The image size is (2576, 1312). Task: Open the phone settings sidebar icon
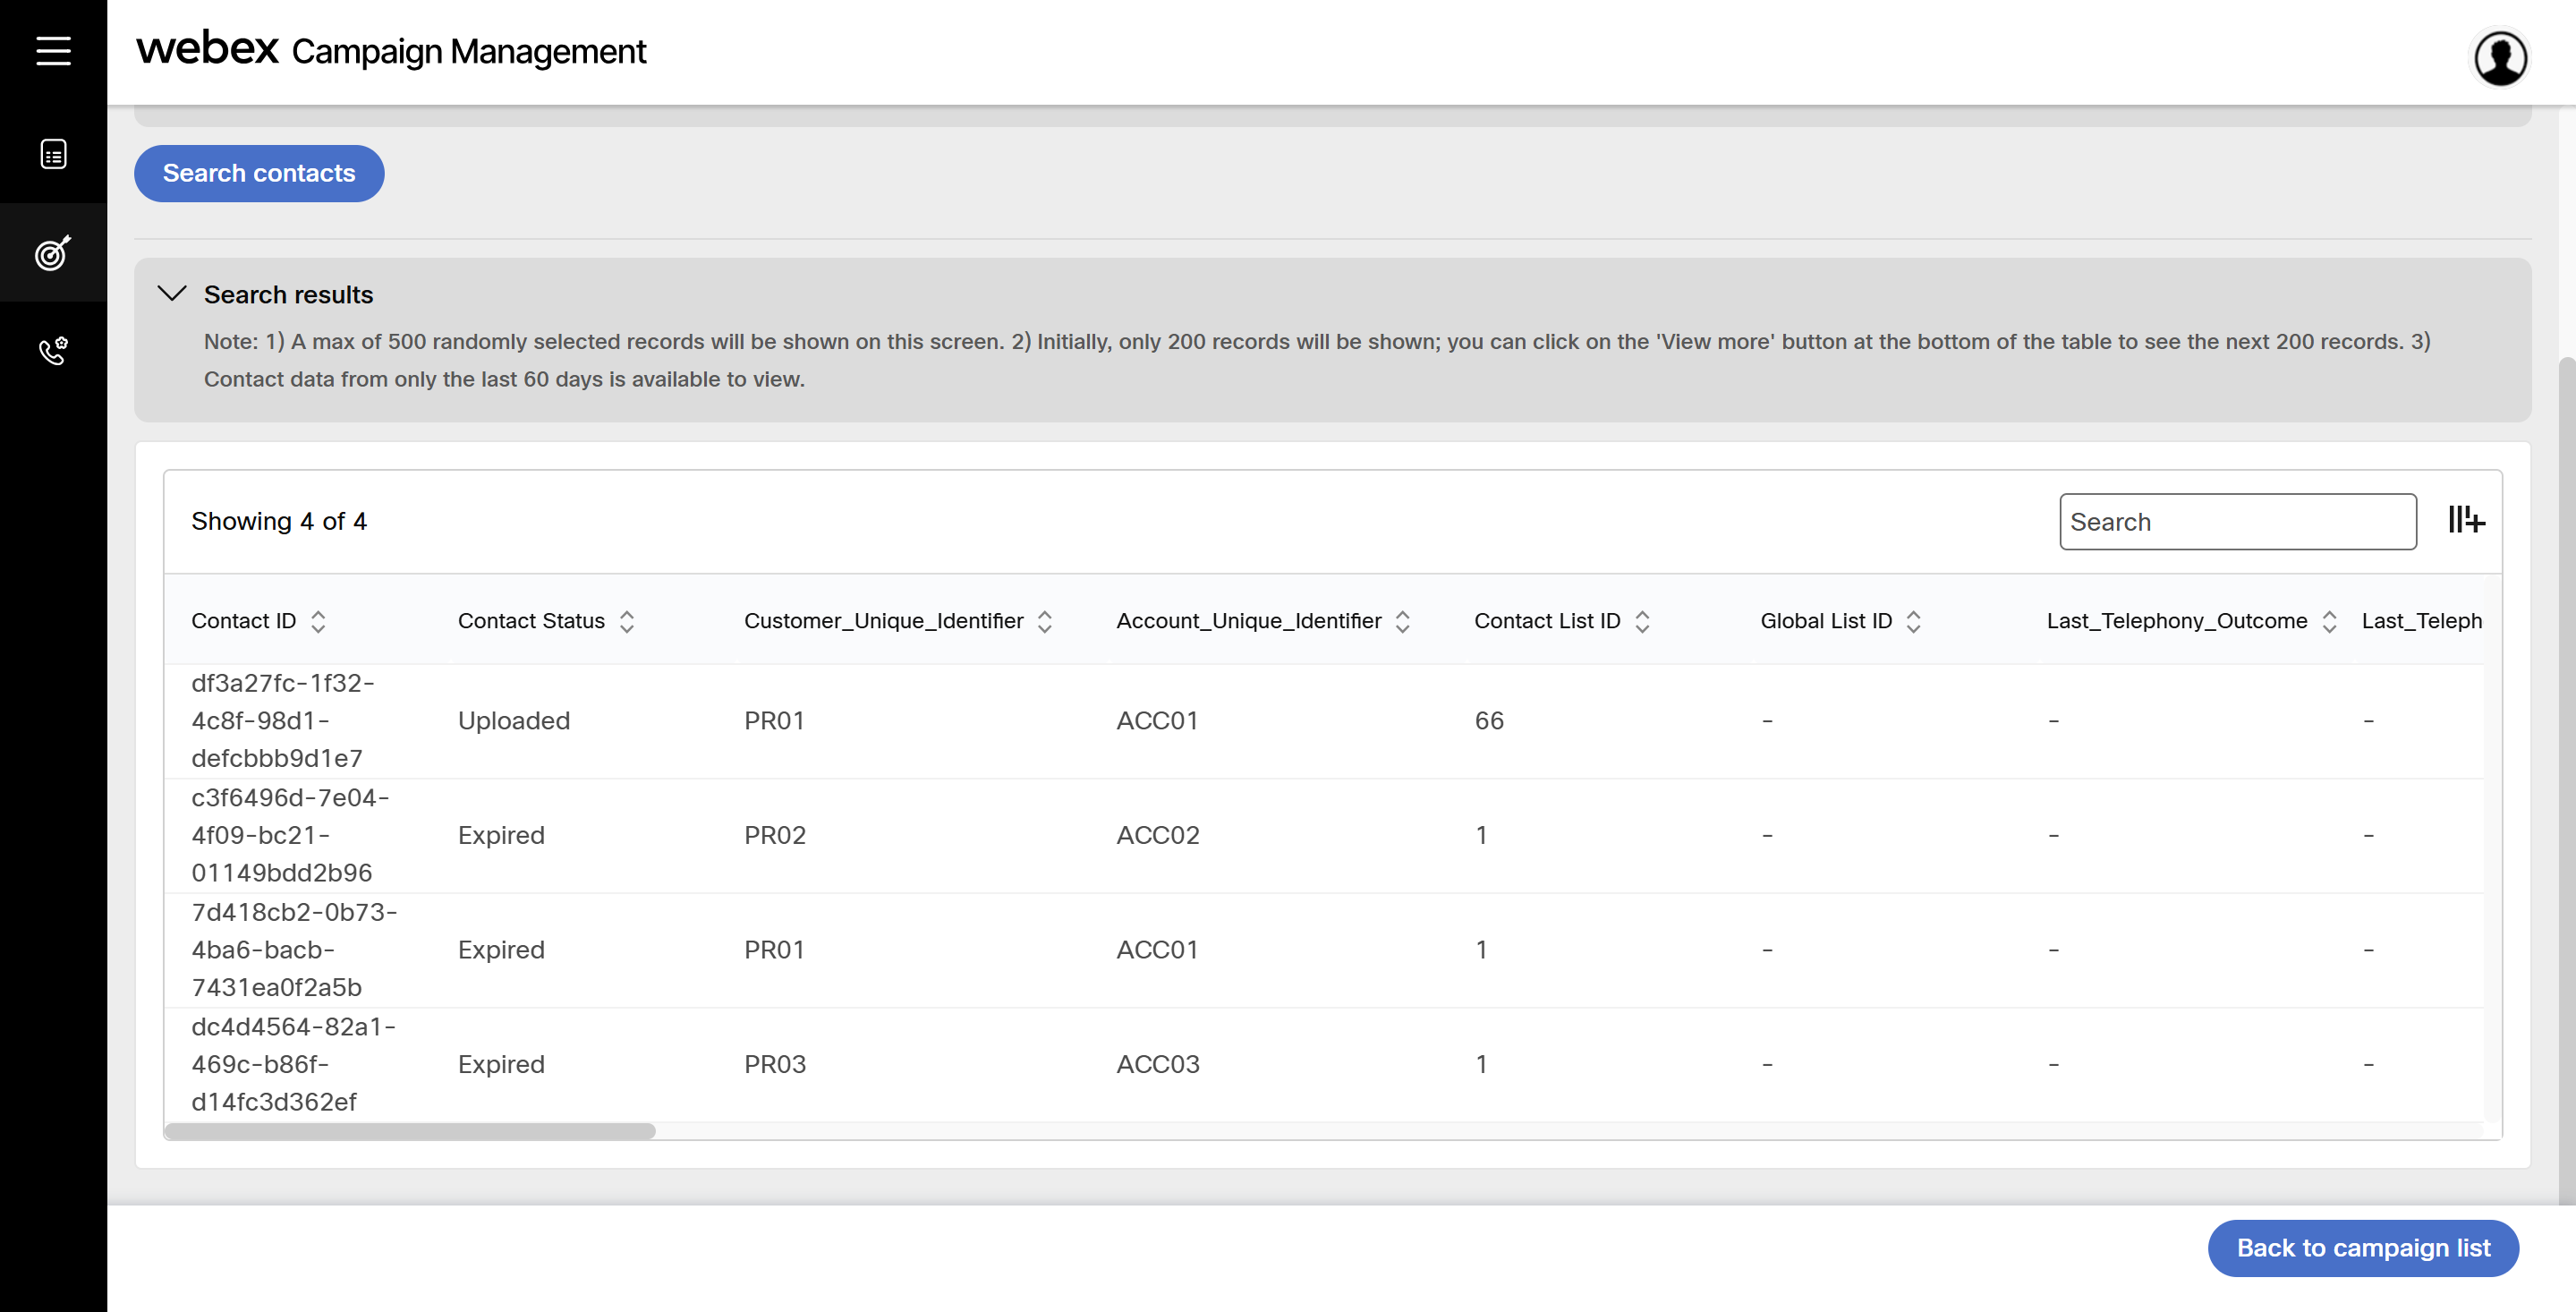(x=53, y=351)
